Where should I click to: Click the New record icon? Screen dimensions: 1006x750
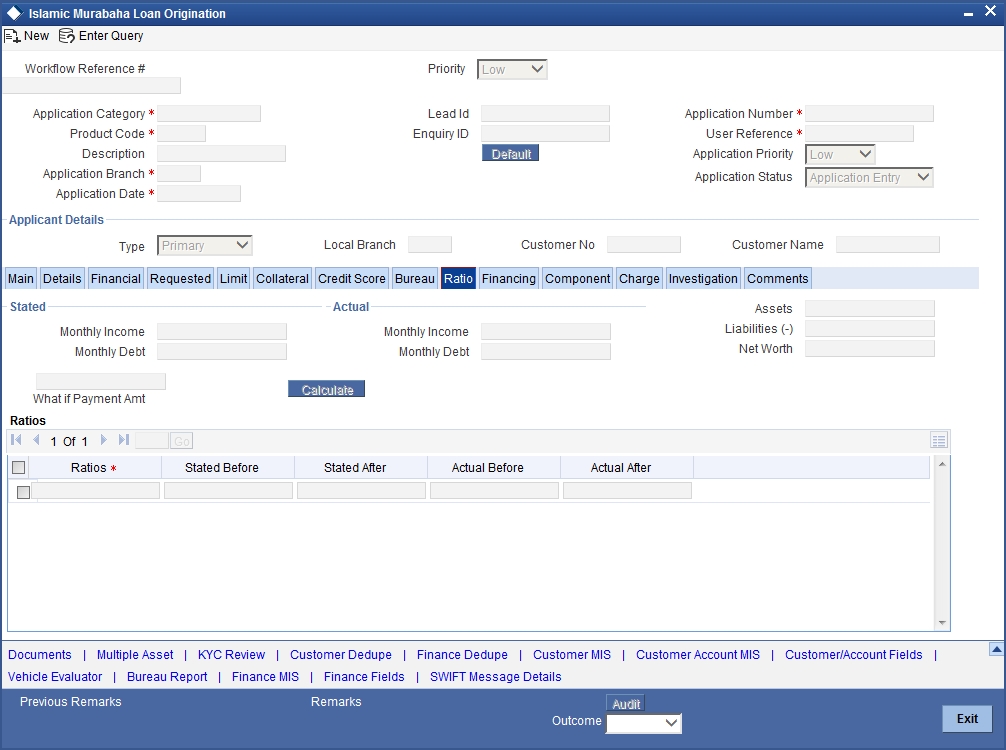[12, 36]
